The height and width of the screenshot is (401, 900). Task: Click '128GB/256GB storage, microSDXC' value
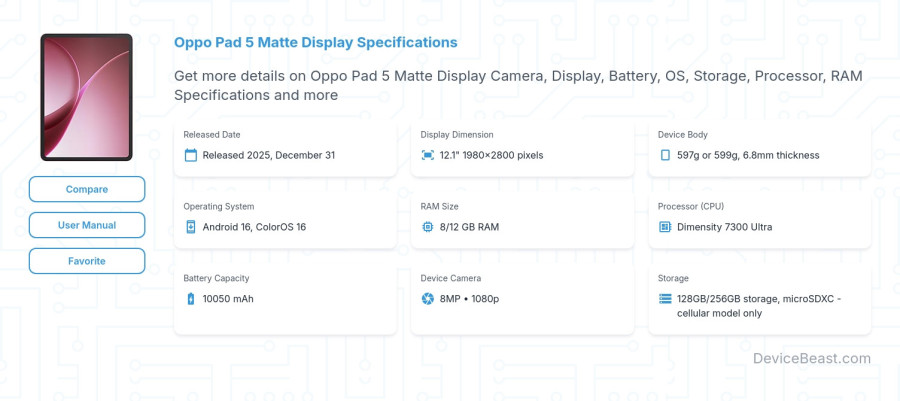tap(759, 306)
